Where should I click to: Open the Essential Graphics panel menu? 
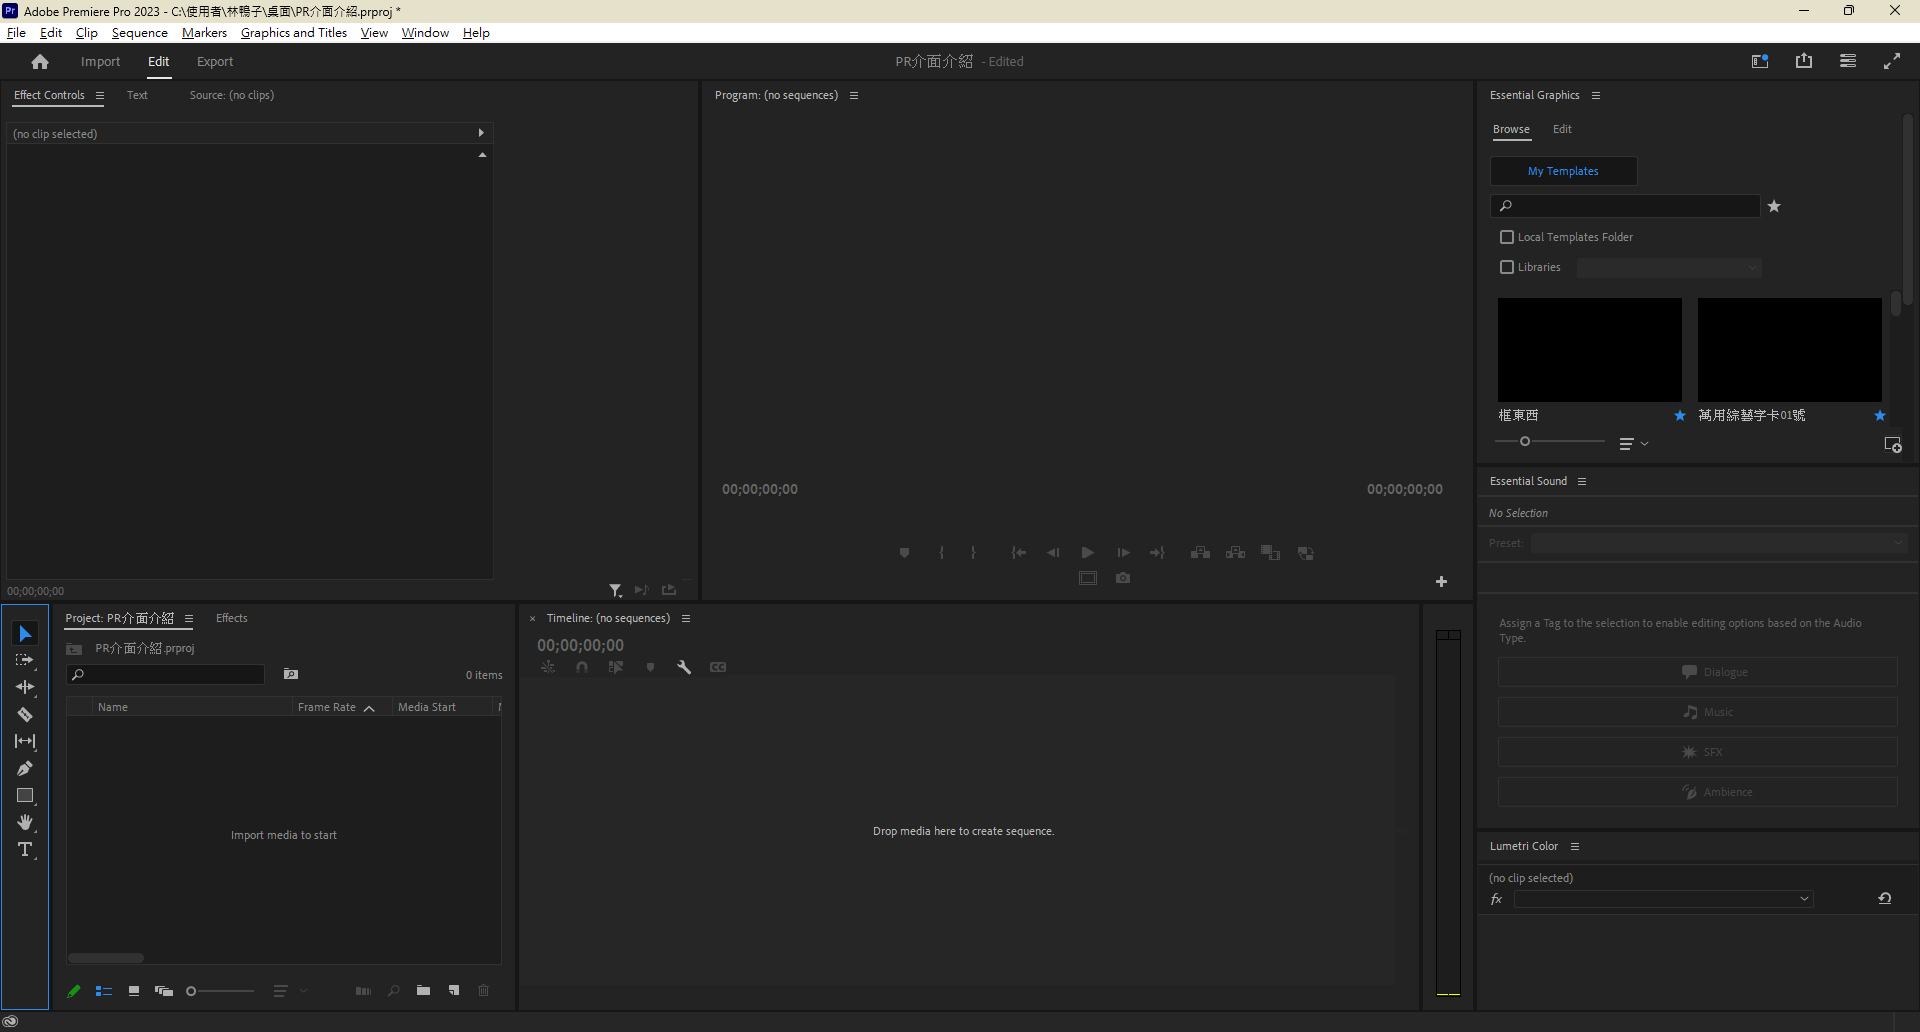point(1596,96)
